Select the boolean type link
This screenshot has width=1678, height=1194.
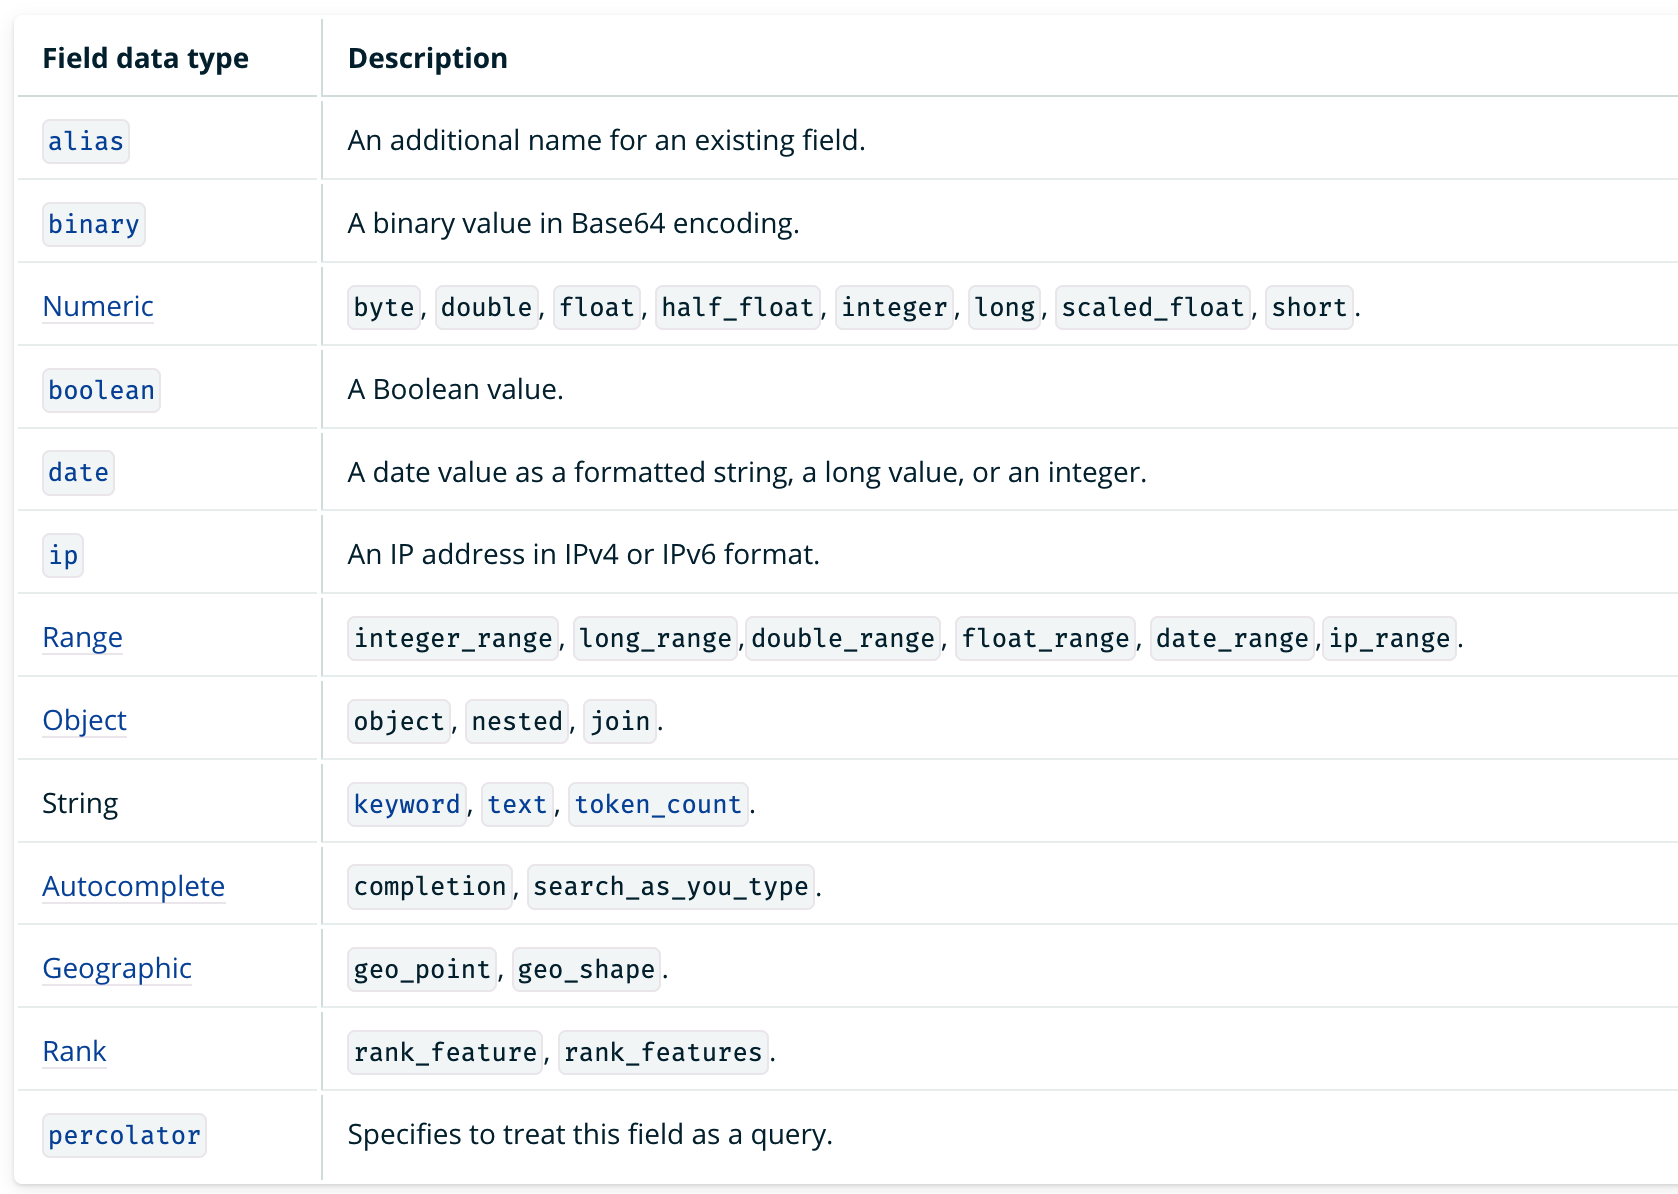tap(101, 390)
